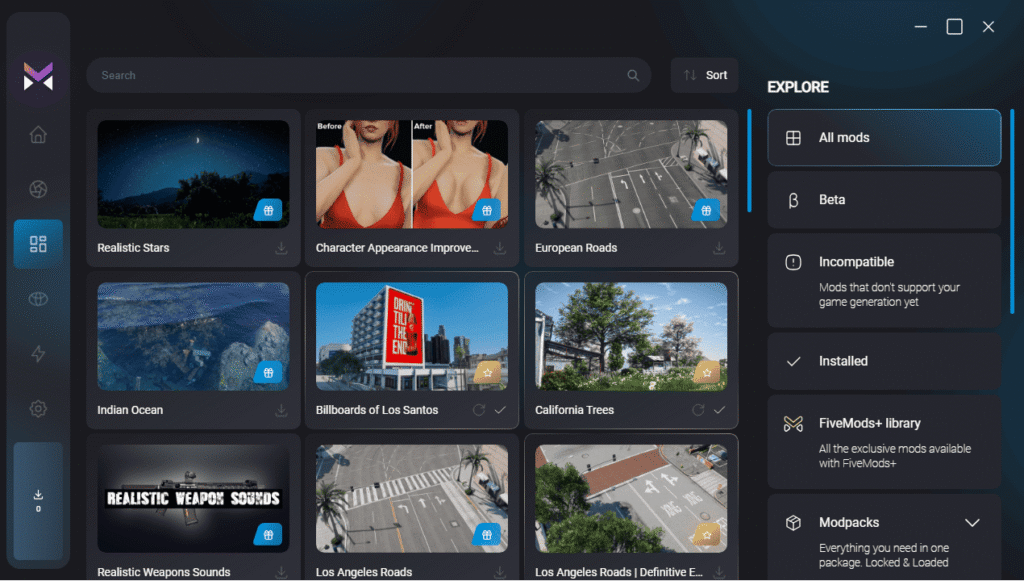The height and width of the screenshot is (581, 1024).
Task: Toggle the installed checkmark on California Trees
Action: point(721,410)
